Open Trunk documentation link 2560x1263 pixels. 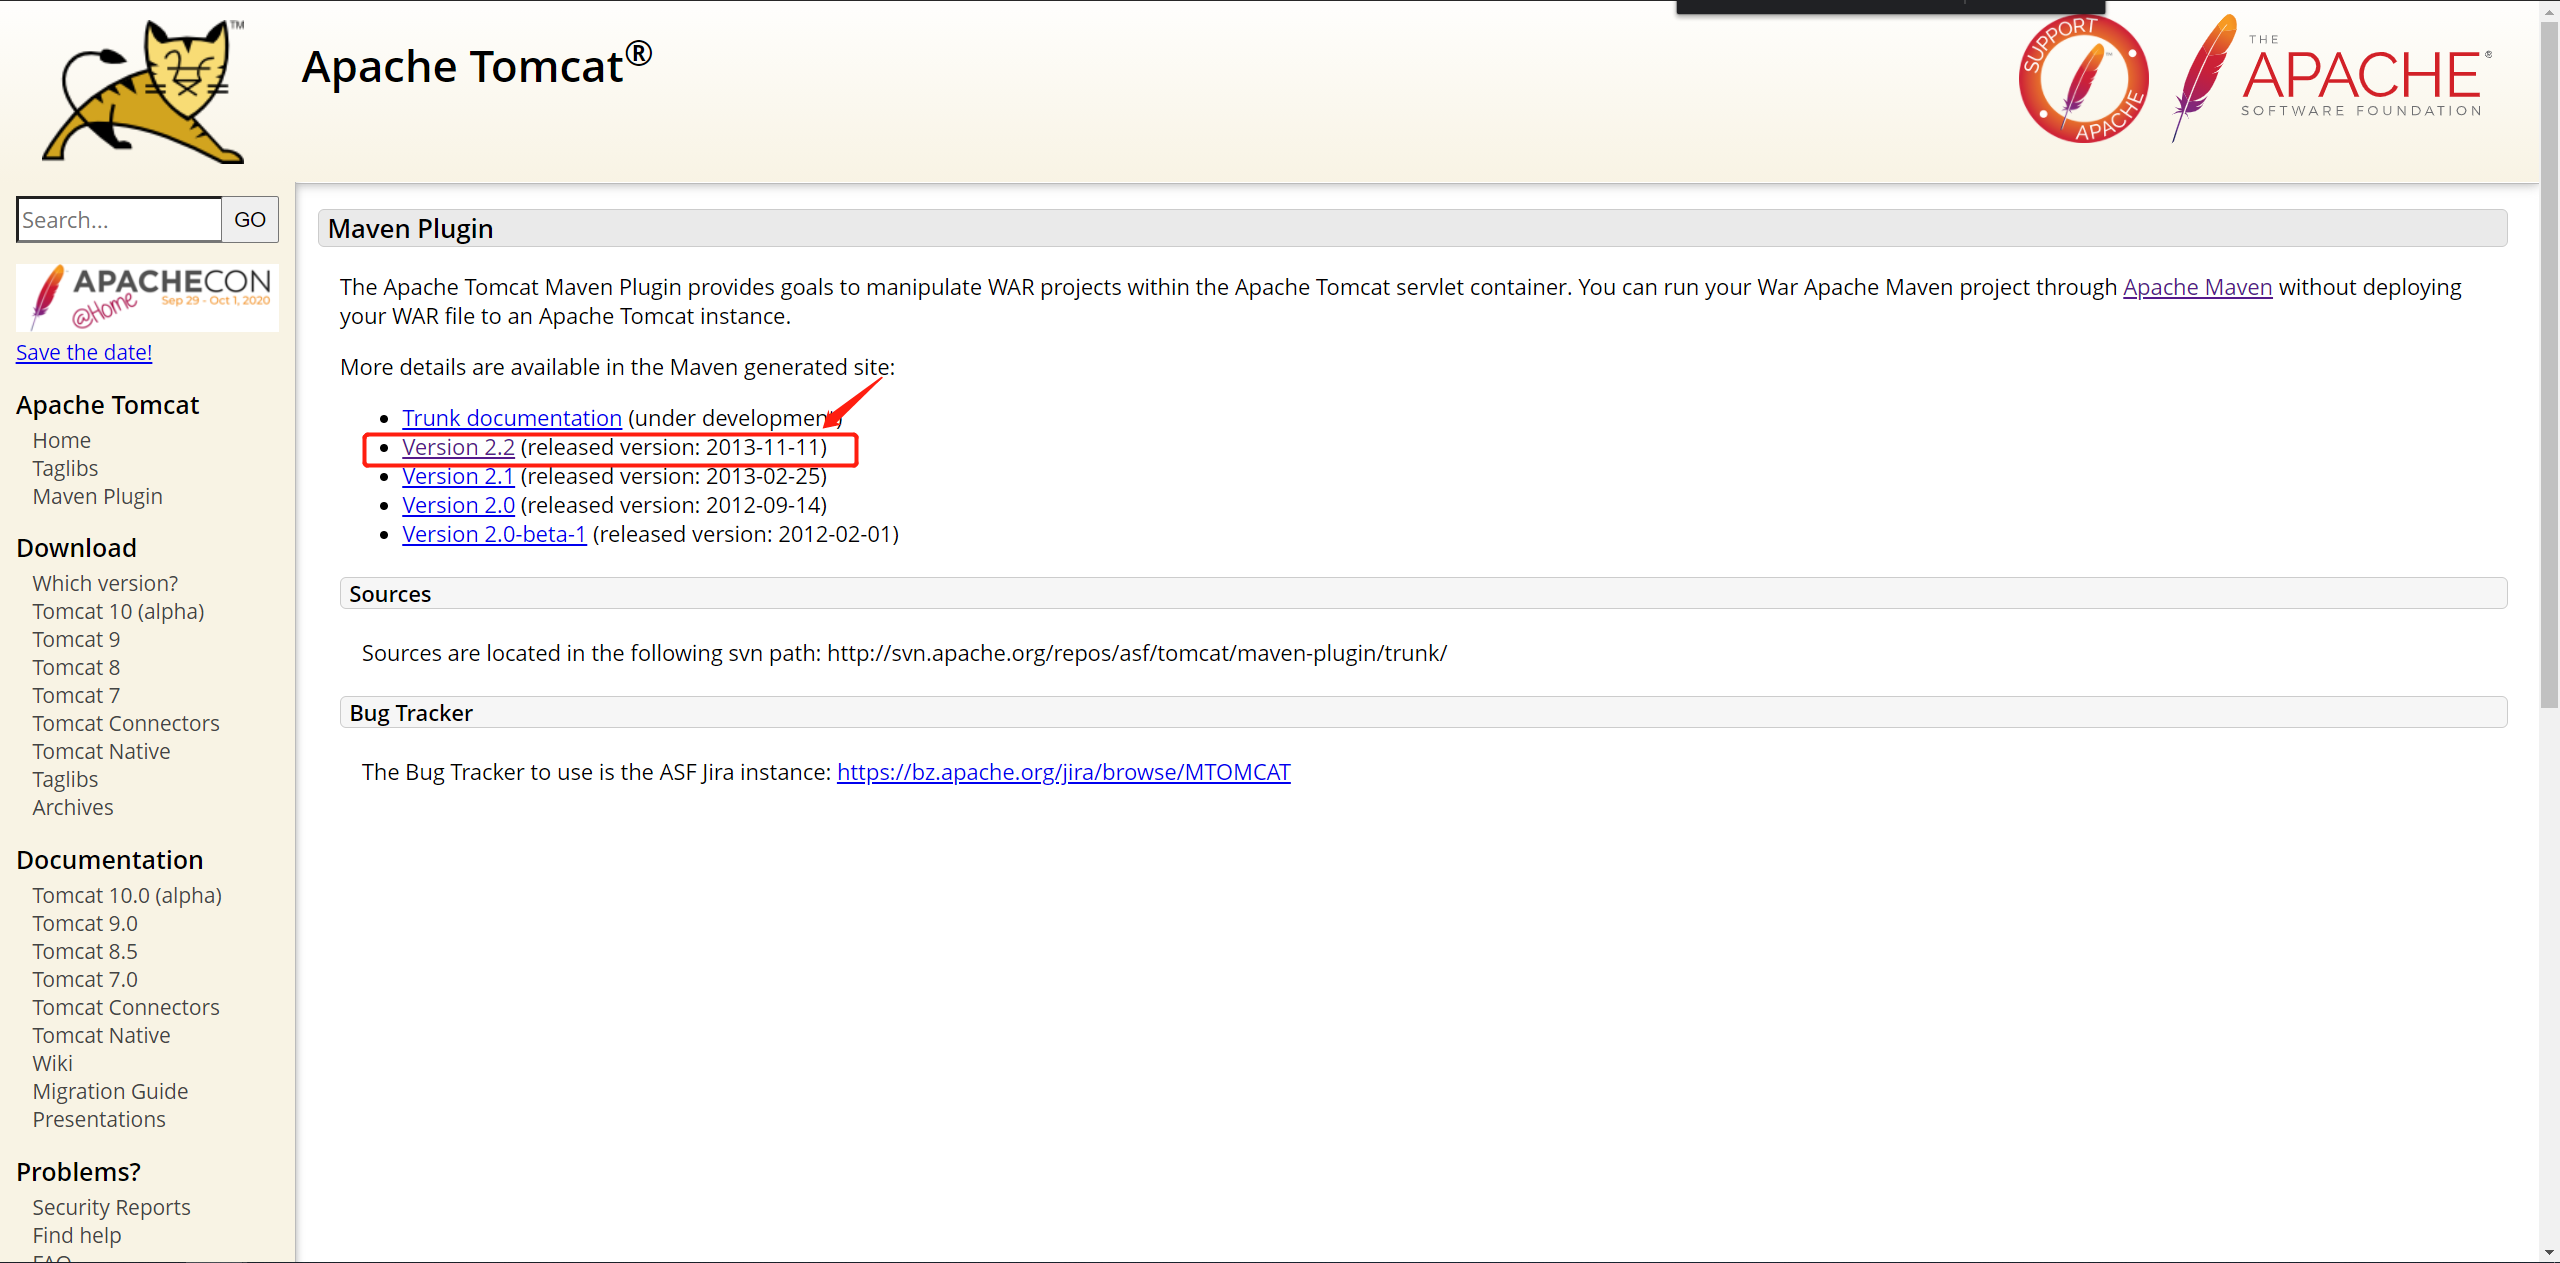coord(511,418)
